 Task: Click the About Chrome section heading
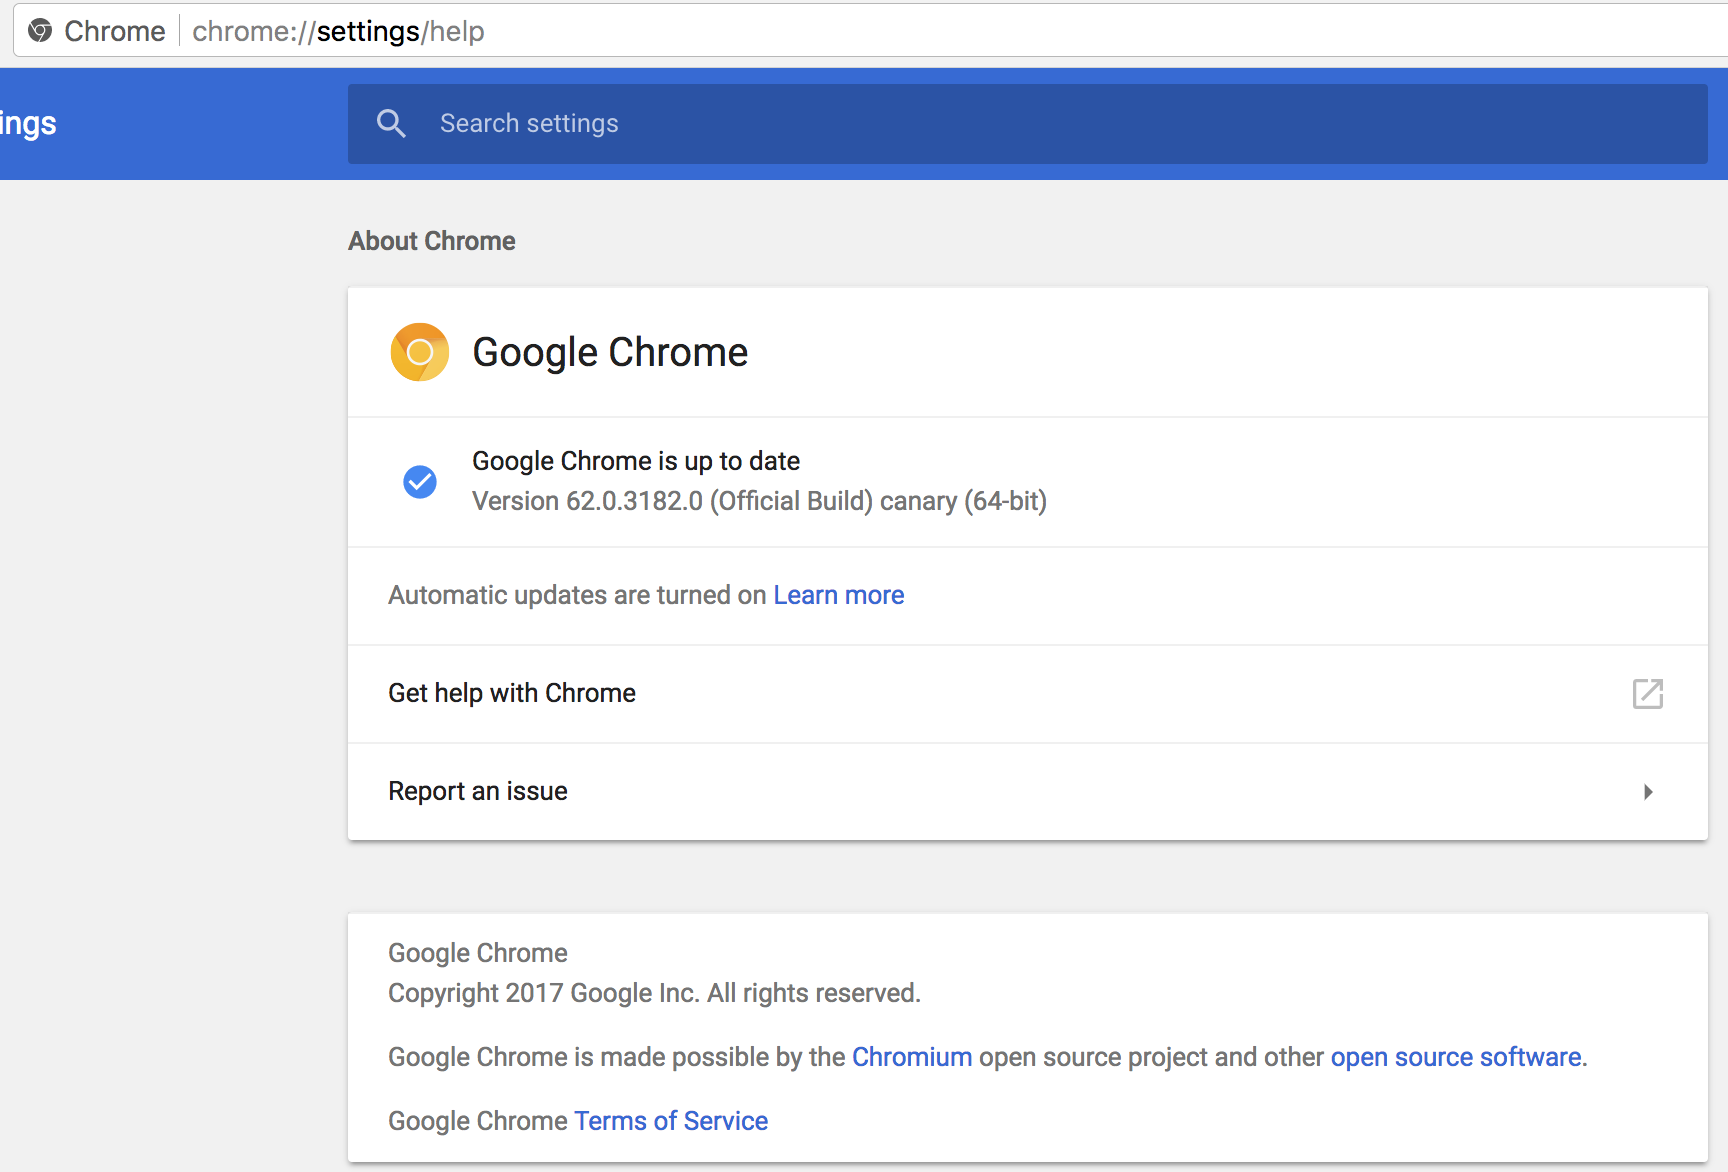click(x=432, y=241)
